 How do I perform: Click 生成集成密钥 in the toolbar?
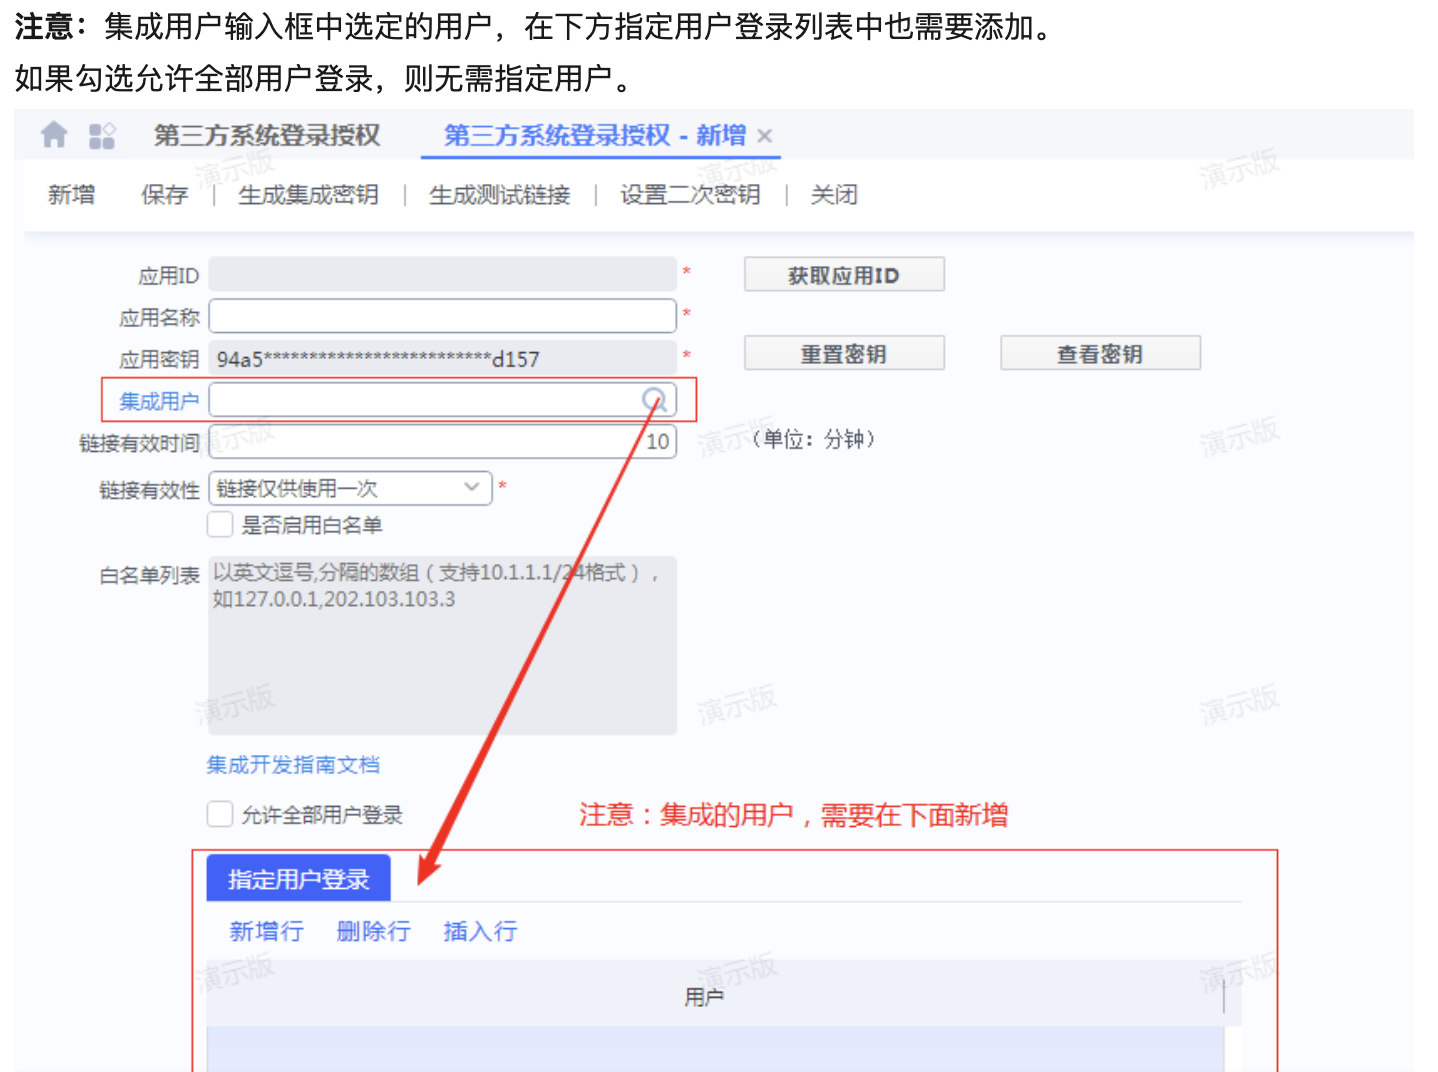pos(309,195)
